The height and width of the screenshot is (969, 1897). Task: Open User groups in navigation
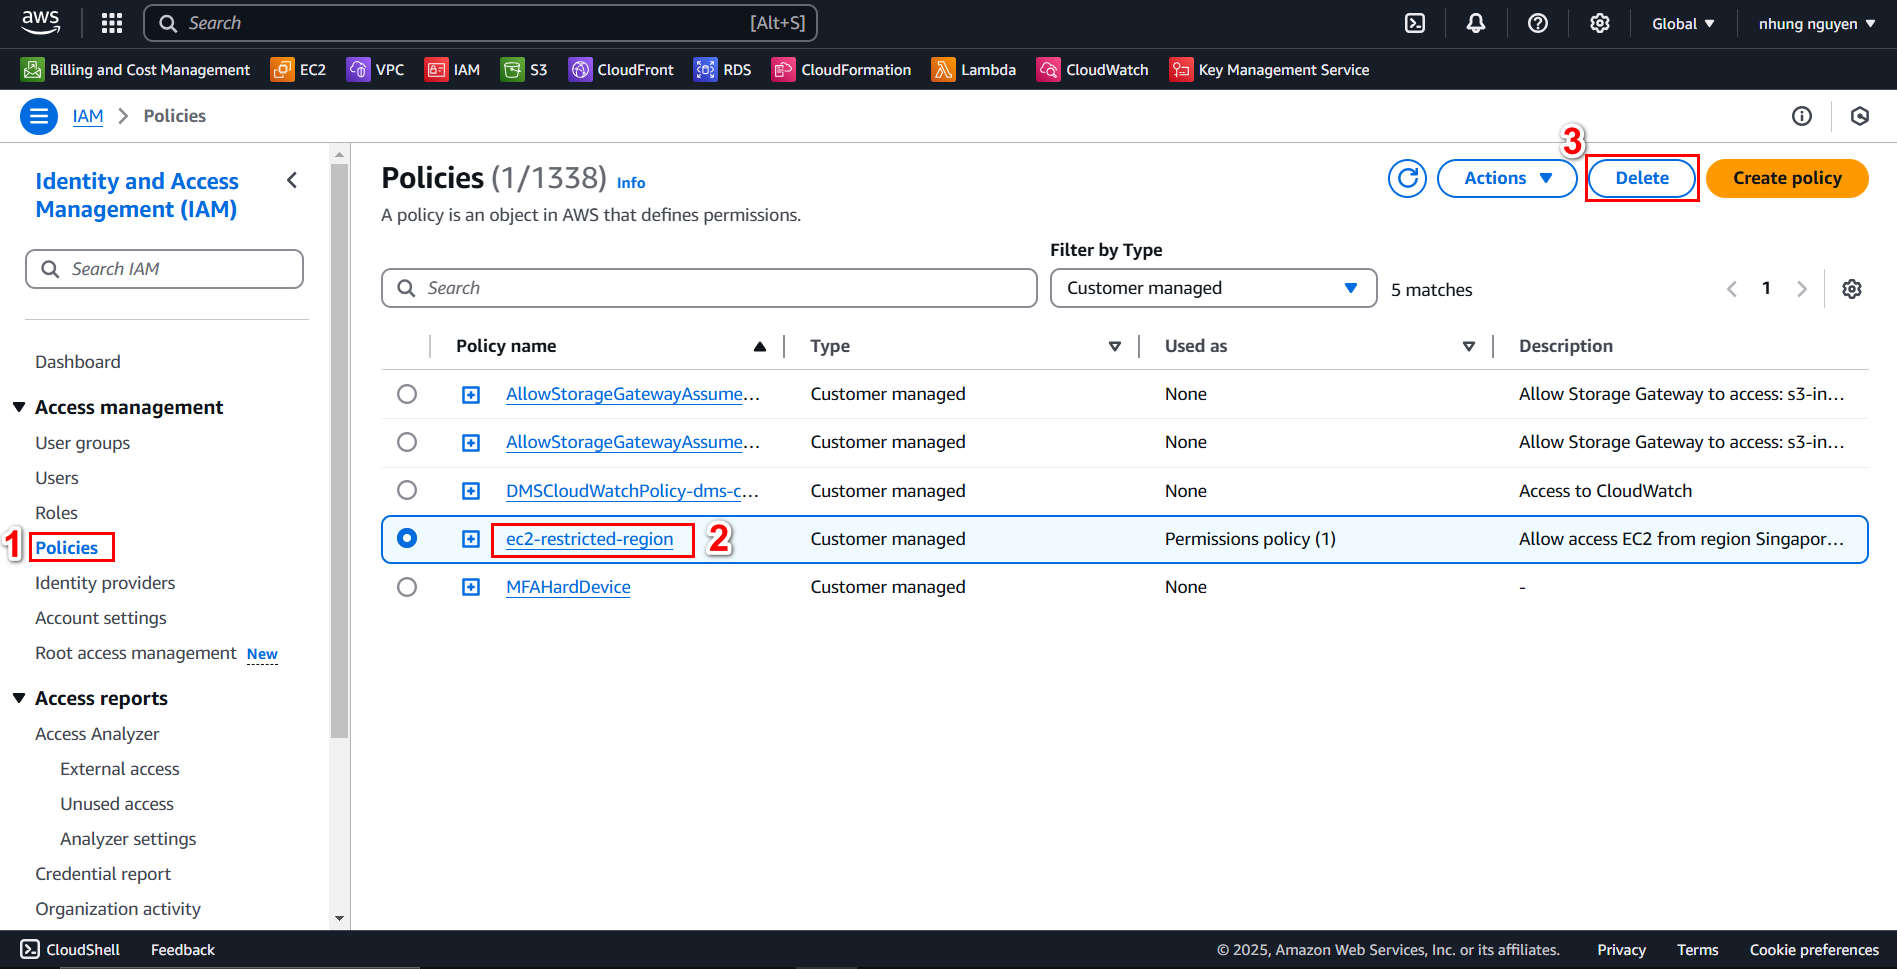pyautogui.click(x=83, y=443)
